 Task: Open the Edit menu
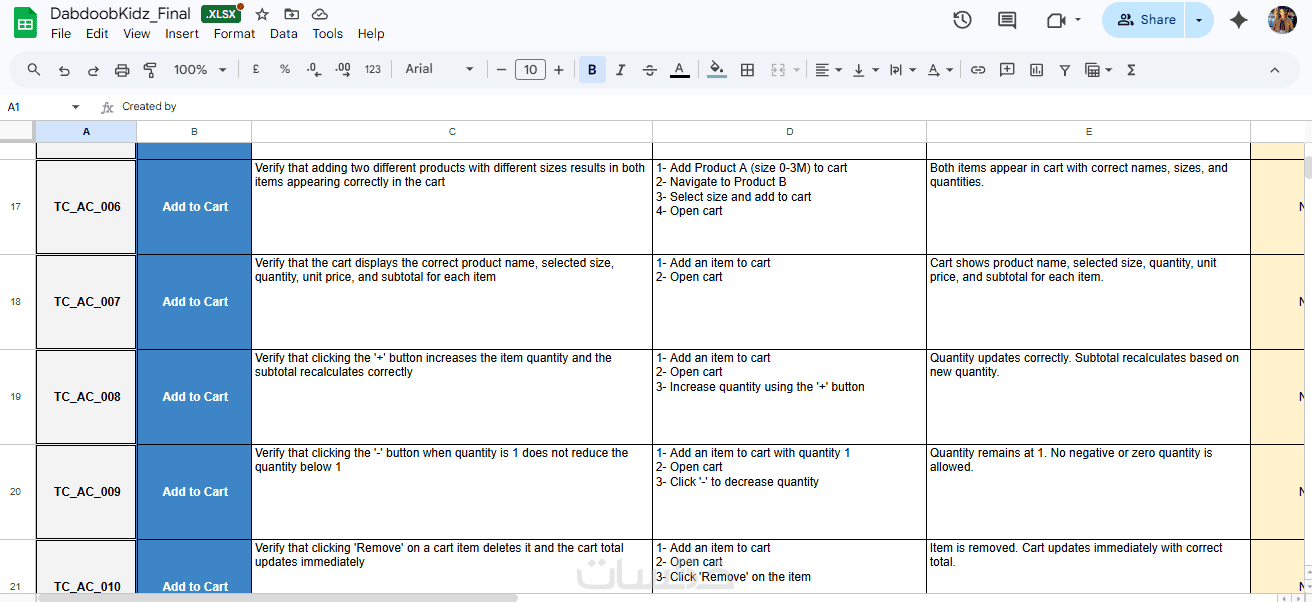pos(97,33)
